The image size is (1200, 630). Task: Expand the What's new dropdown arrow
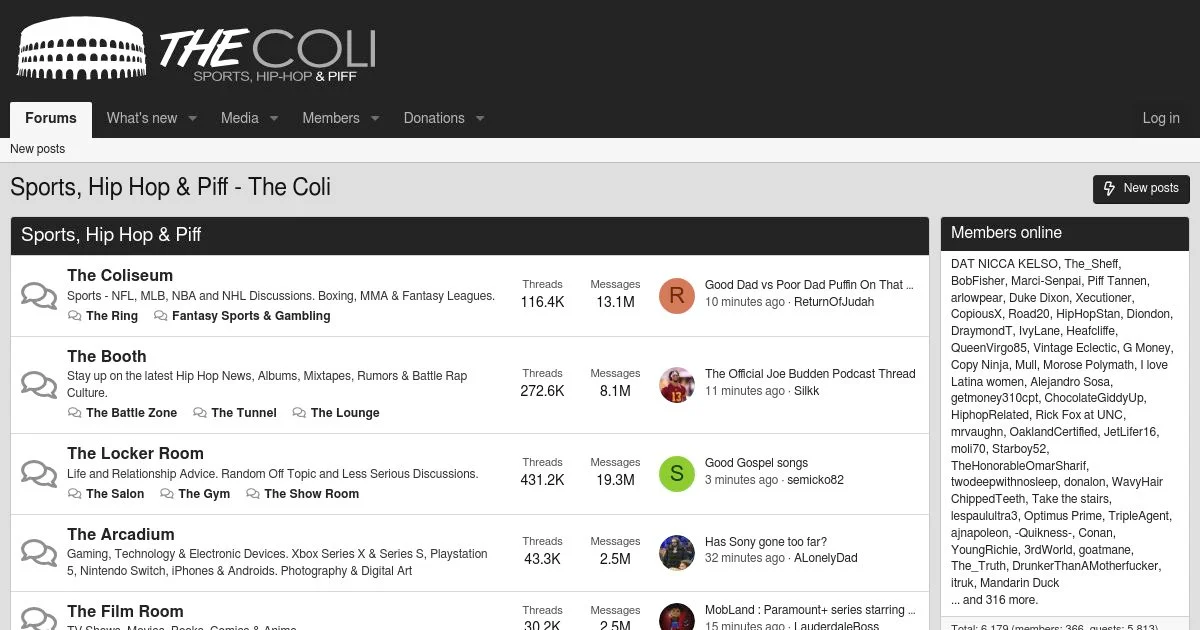(193, 118)
